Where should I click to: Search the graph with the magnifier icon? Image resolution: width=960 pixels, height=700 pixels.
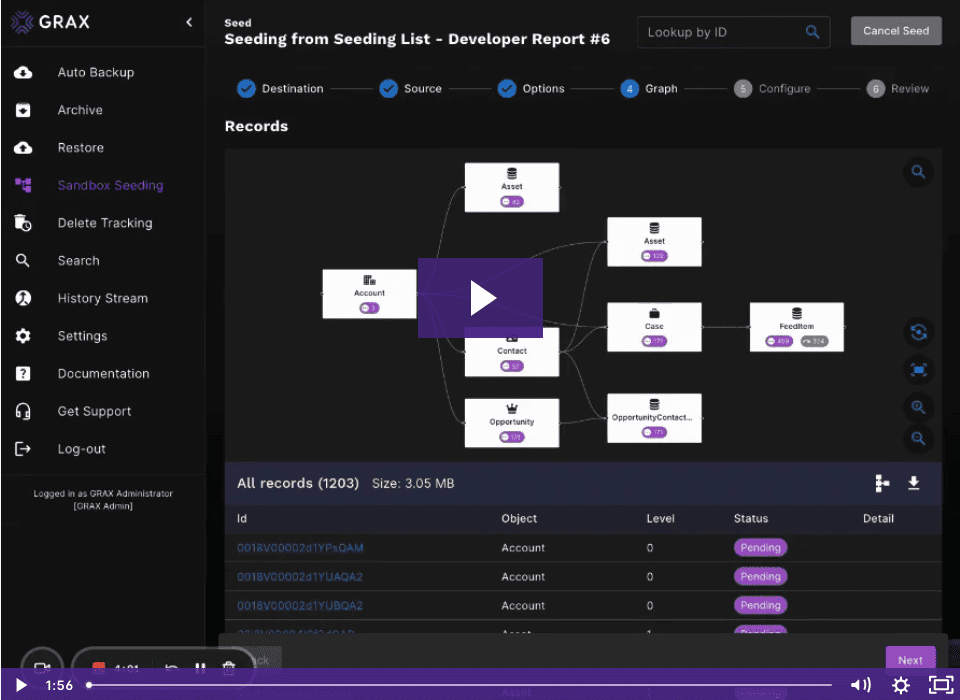(918, 172)
